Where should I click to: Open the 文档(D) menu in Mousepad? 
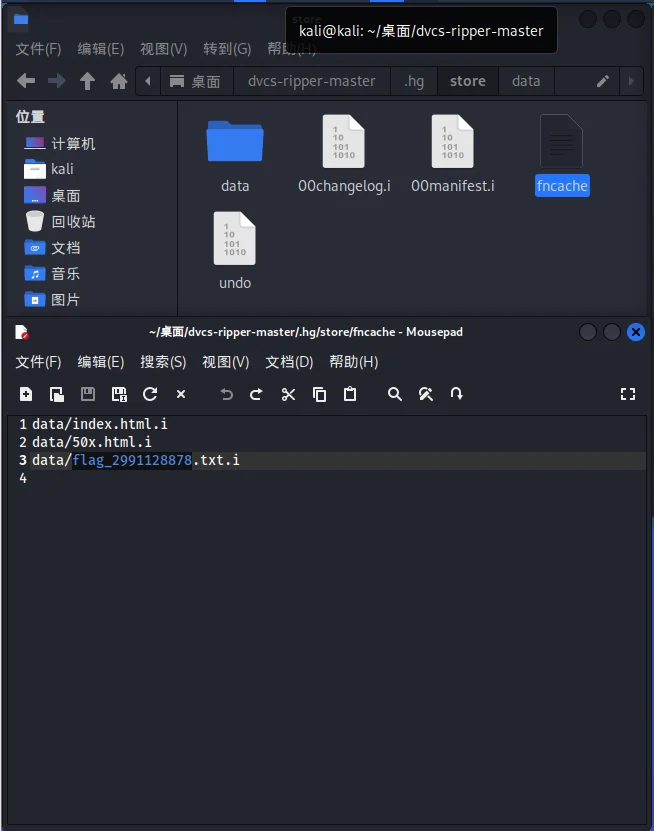[x=289, y=362]
